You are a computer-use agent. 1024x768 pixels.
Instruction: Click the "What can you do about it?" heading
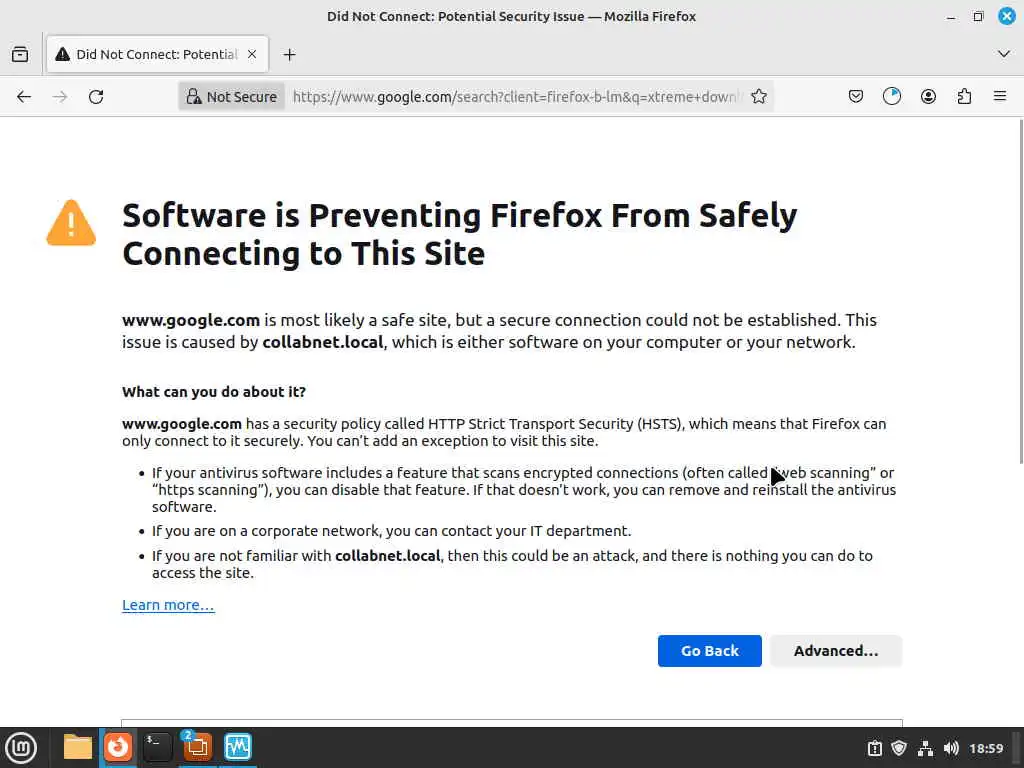(214, 392)
